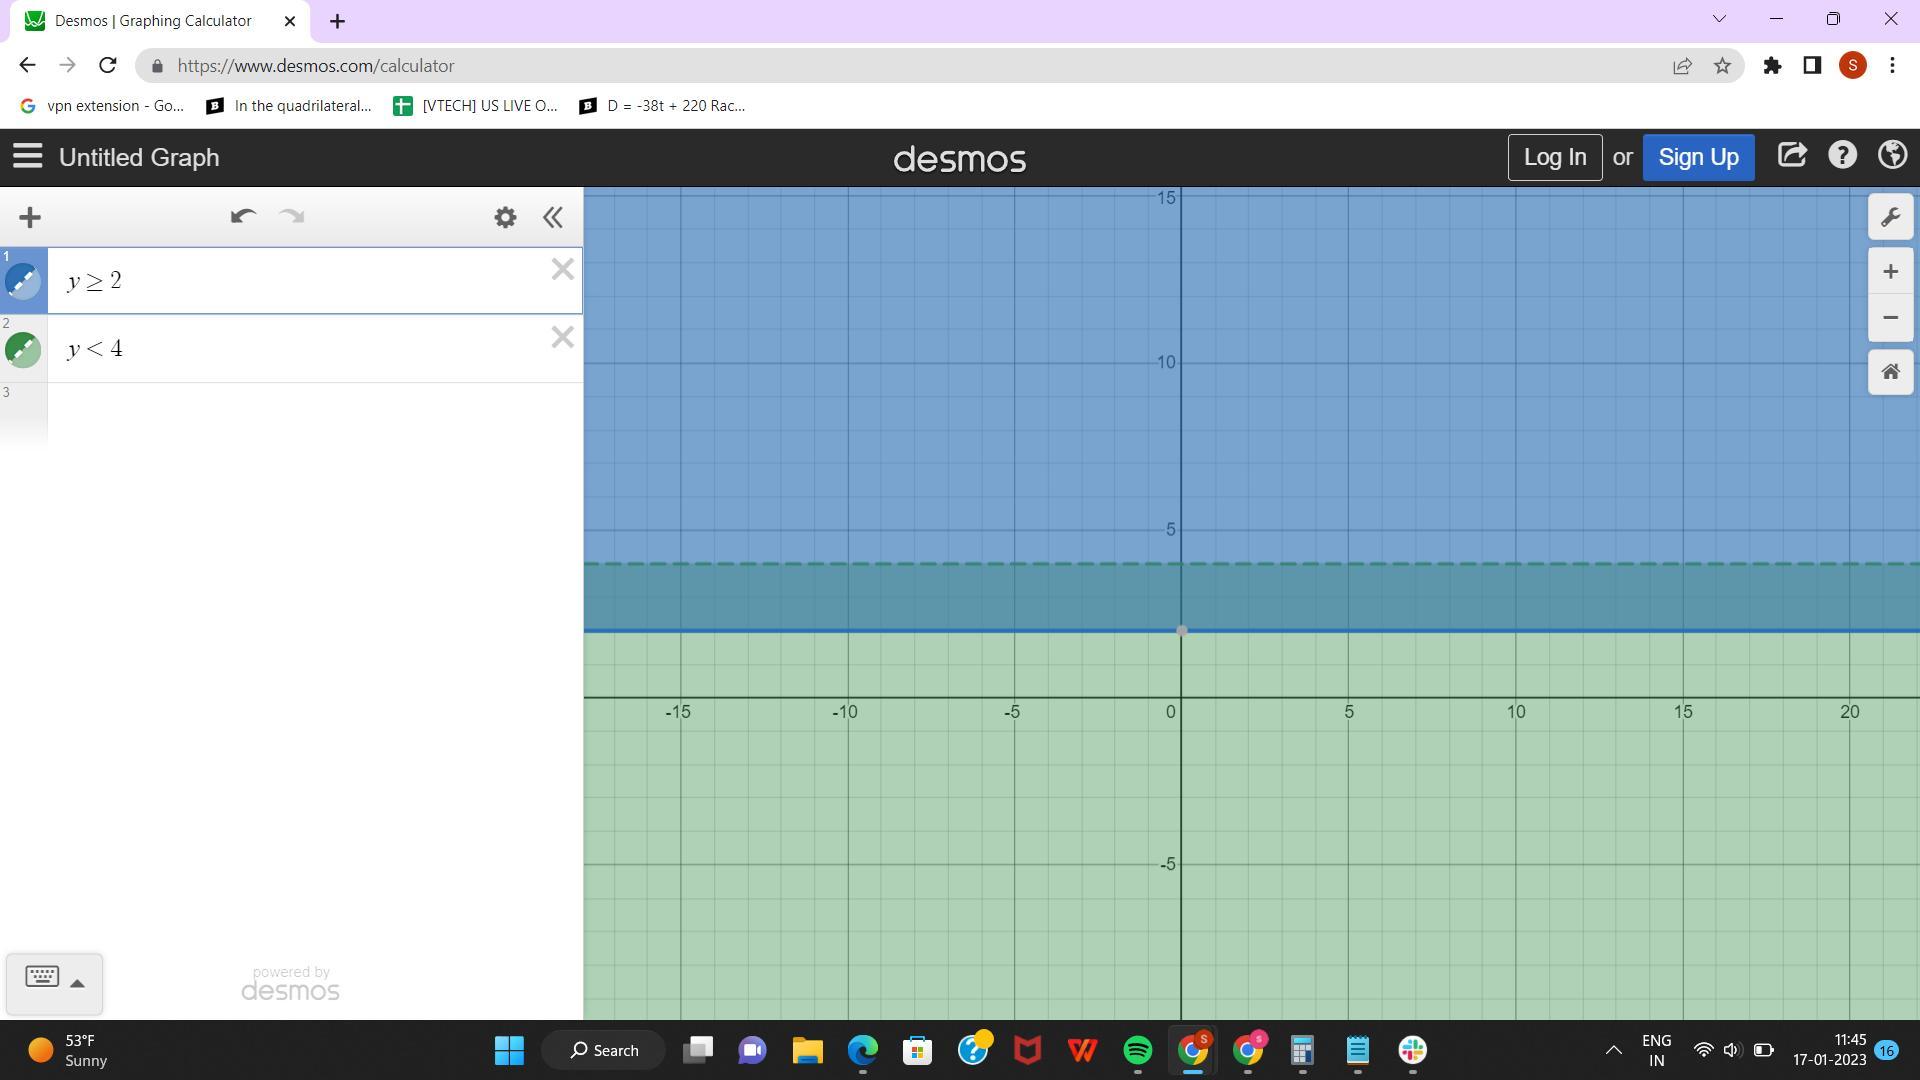Toggle visibility of y ≥ 2 inequality
The width and height of the screenshot is (1920, 1080).
point(23,281)
